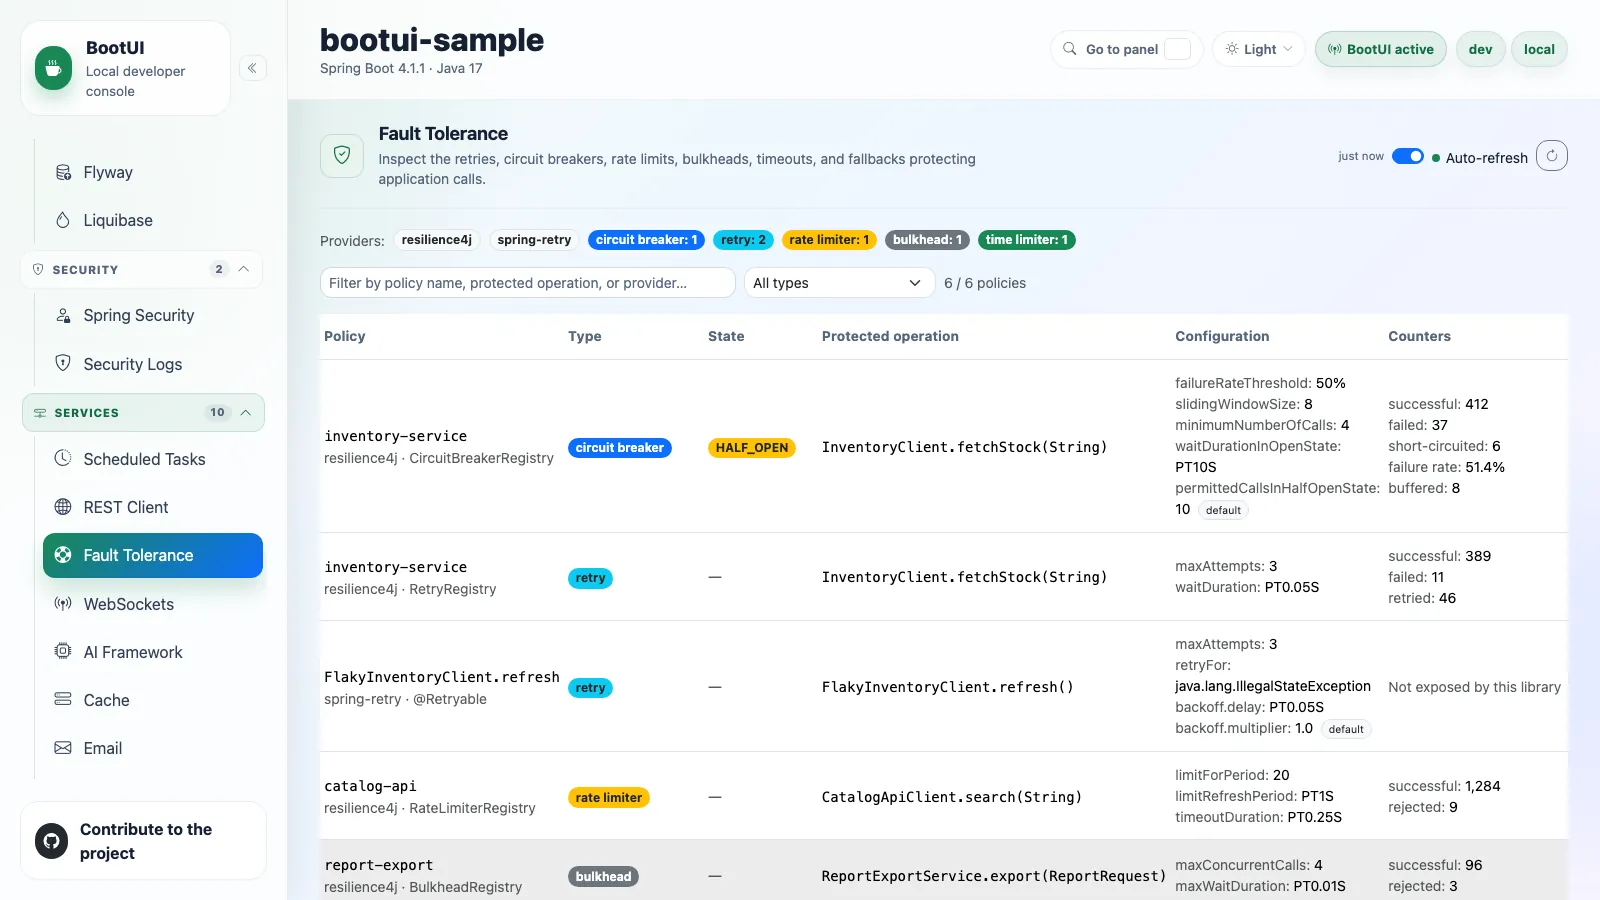Click the default tag next to permittedCallsInHalfOpenState
The width and height of the screenshot is (1600, 900).
[x=1223, y=510]
